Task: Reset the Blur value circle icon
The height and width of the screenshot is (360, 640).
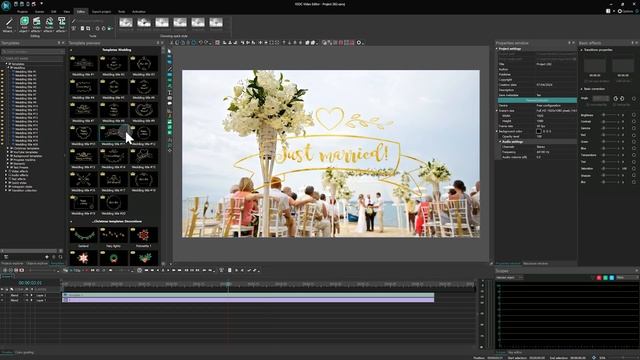Action: 634,182
